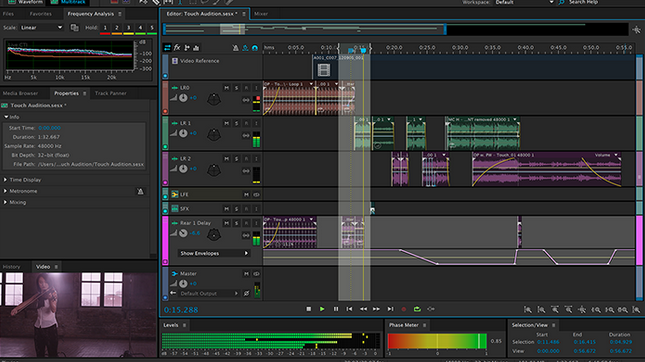The height and width of the screenshot is (362, 645).
Task: Click the Stop button in transport
Action: pos(309,309)
